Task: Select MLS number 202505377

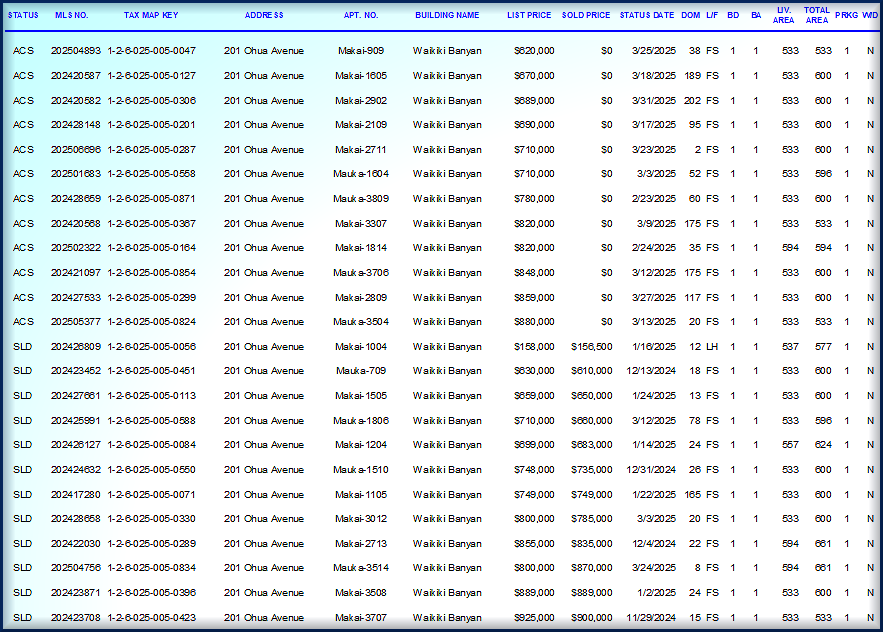Action: (x=75, y=322)
